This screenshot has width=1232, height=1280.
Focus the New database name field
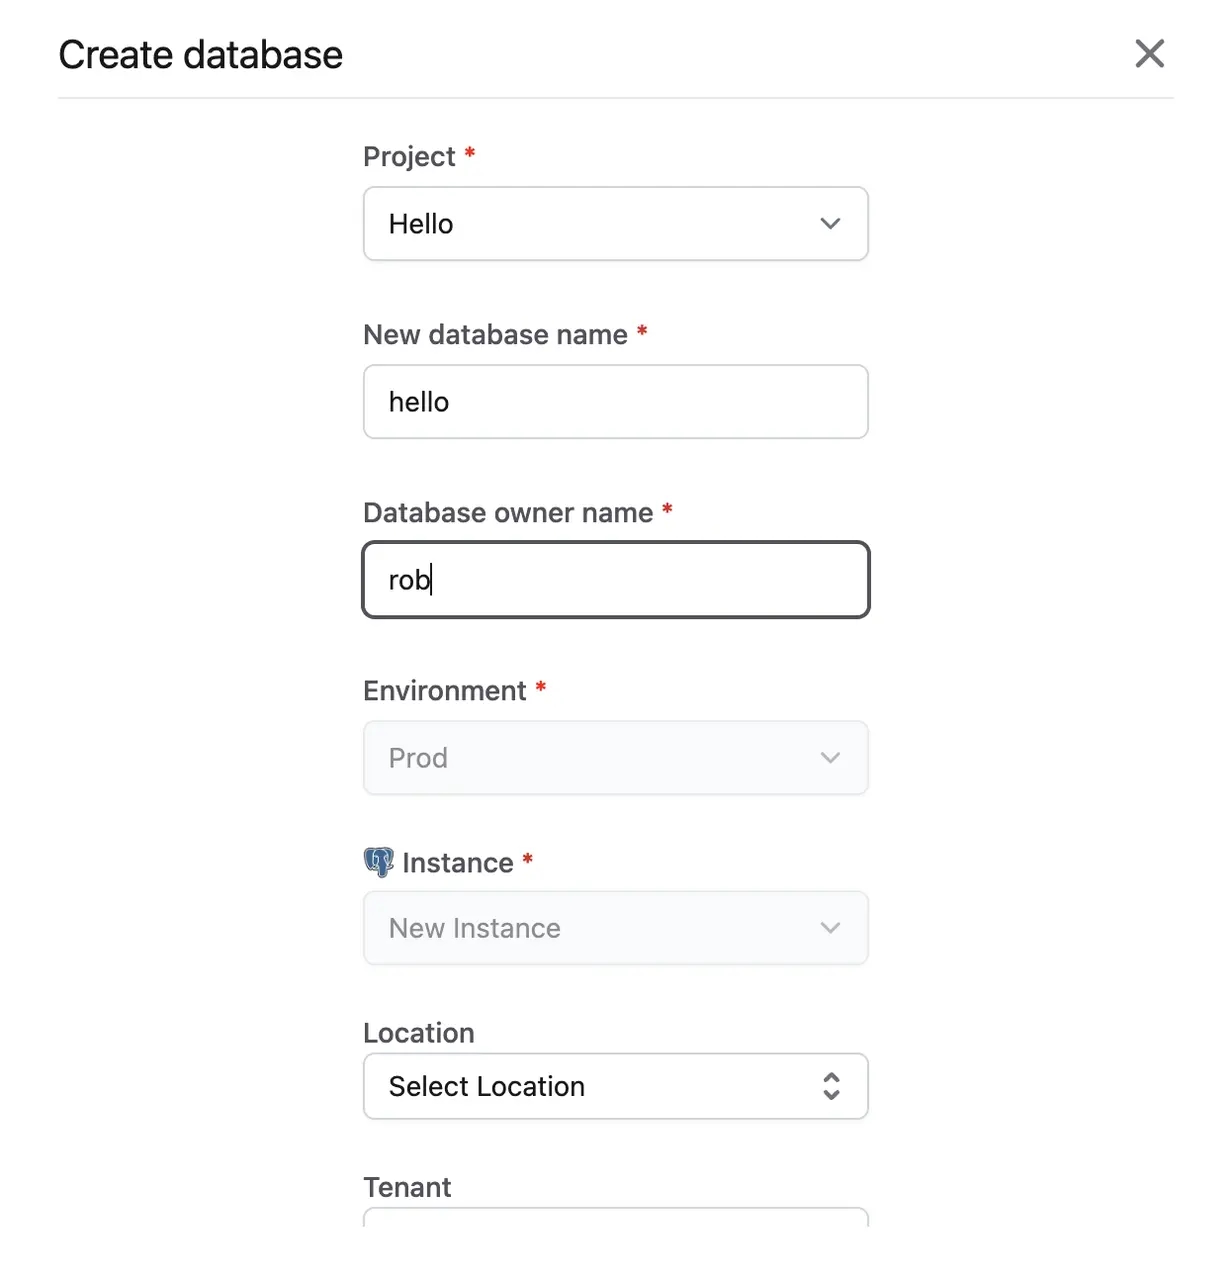(x=616, y=402)
